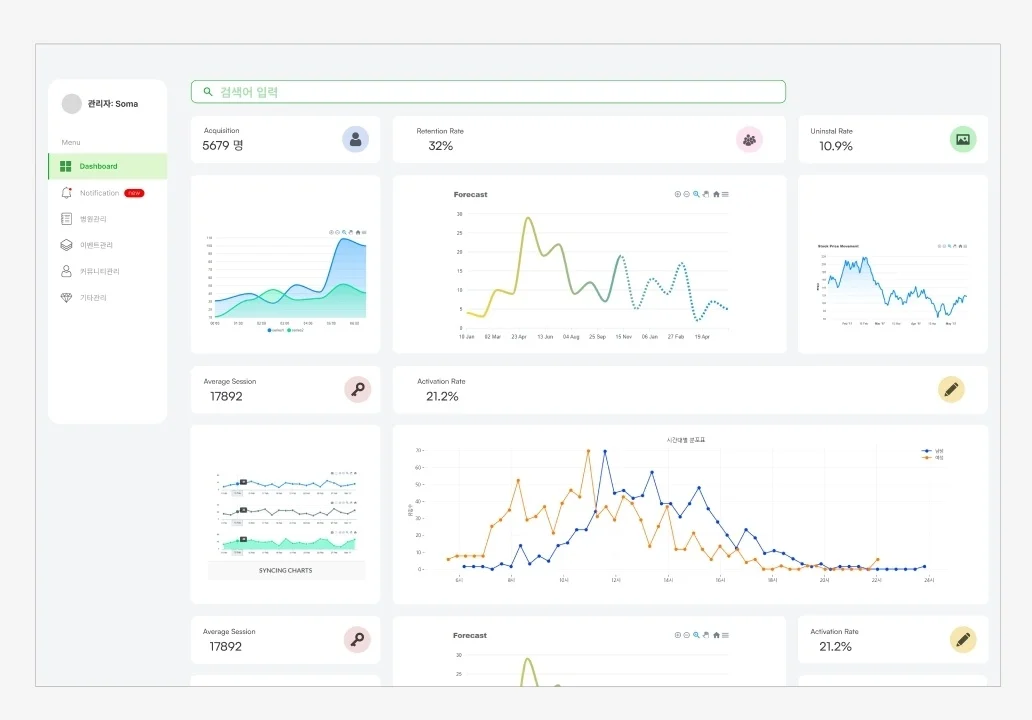Viewport: 1032px width, 720px height.
Task: Open the Dashboard menu item
Action: pyautogui.click(x=108, y=167)
